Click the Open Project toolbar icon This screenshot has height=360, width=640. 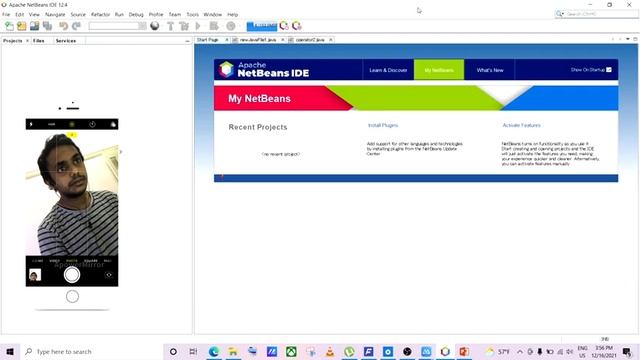pos(35,26)
